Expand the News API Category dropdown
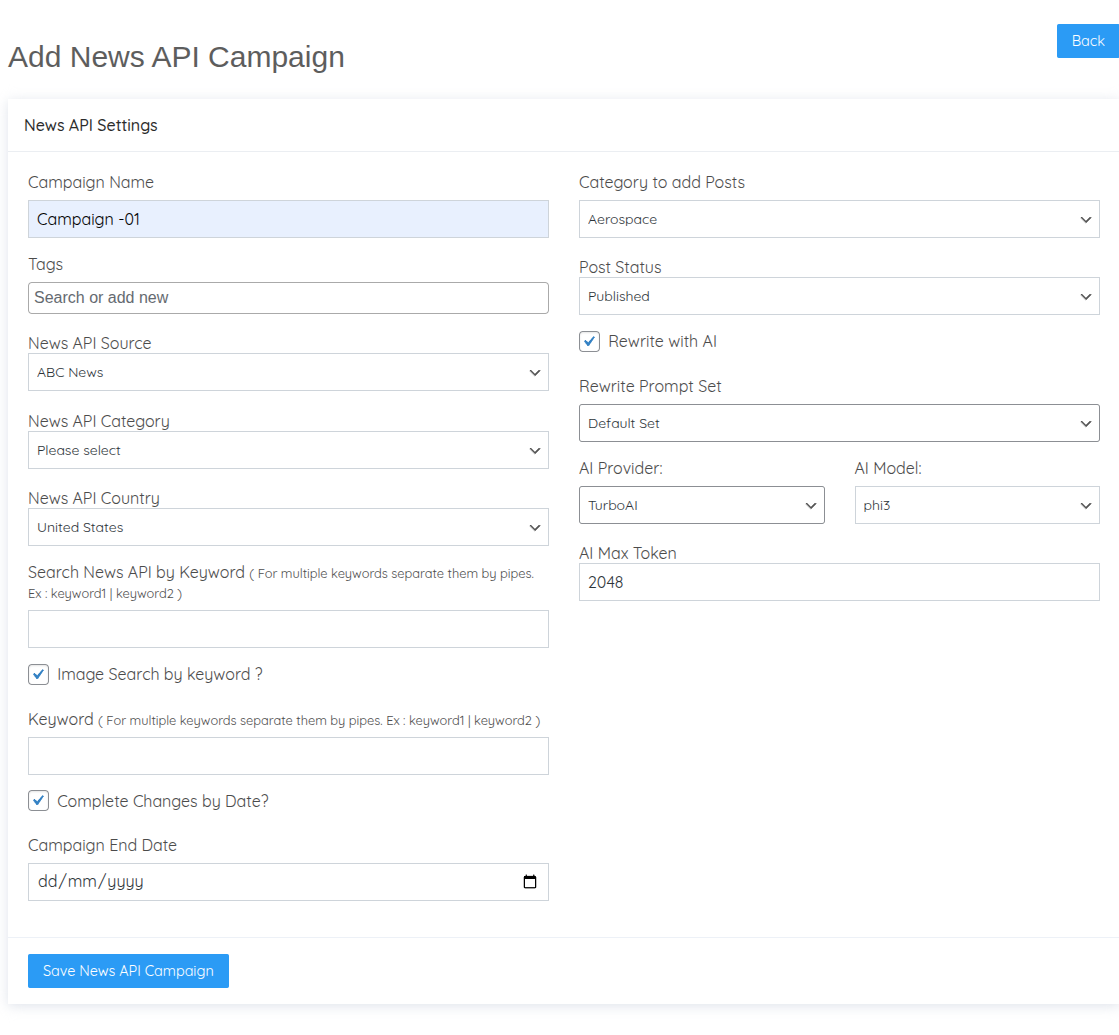The width and height of the screenshot is (1119, 1035). pyautogui.click(x=288, y=450)
